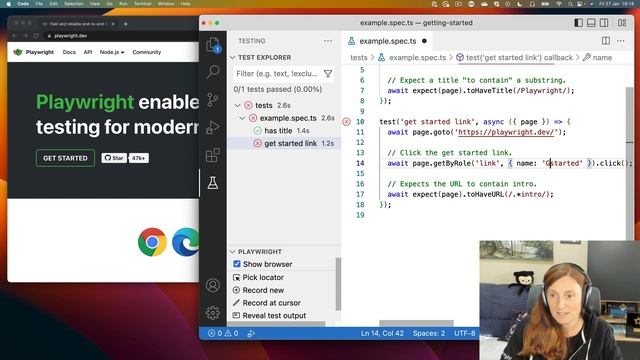Open Testing panel more actions ellipsis

328,41
